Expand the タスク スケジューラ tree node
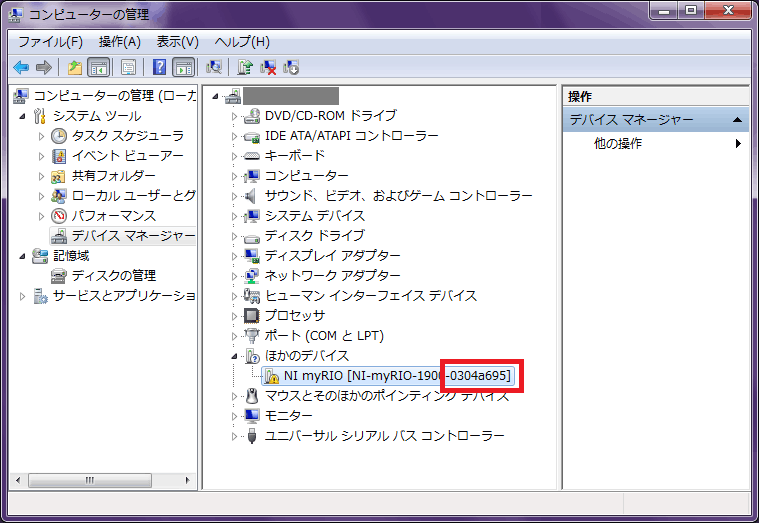This screenshot has width=759, height=523. (41, 136)
